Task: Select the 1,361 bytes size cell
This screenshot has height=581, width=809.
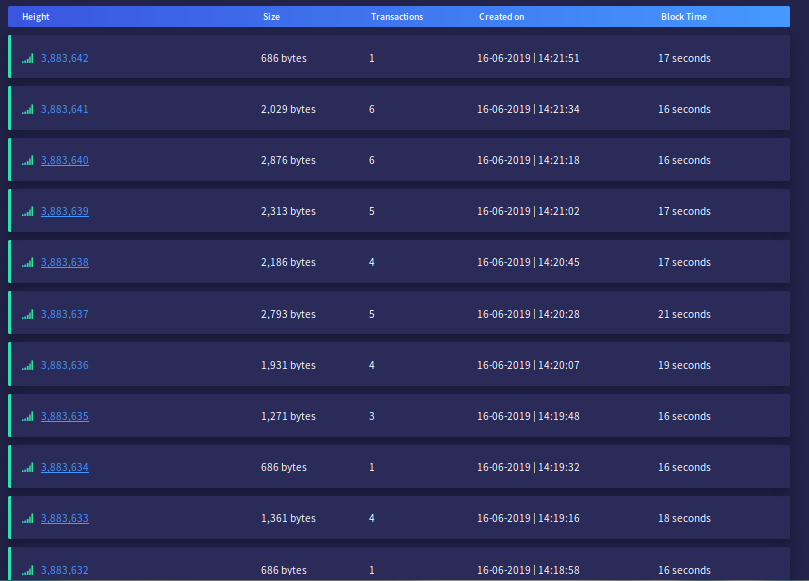Action: coord(288,519)
